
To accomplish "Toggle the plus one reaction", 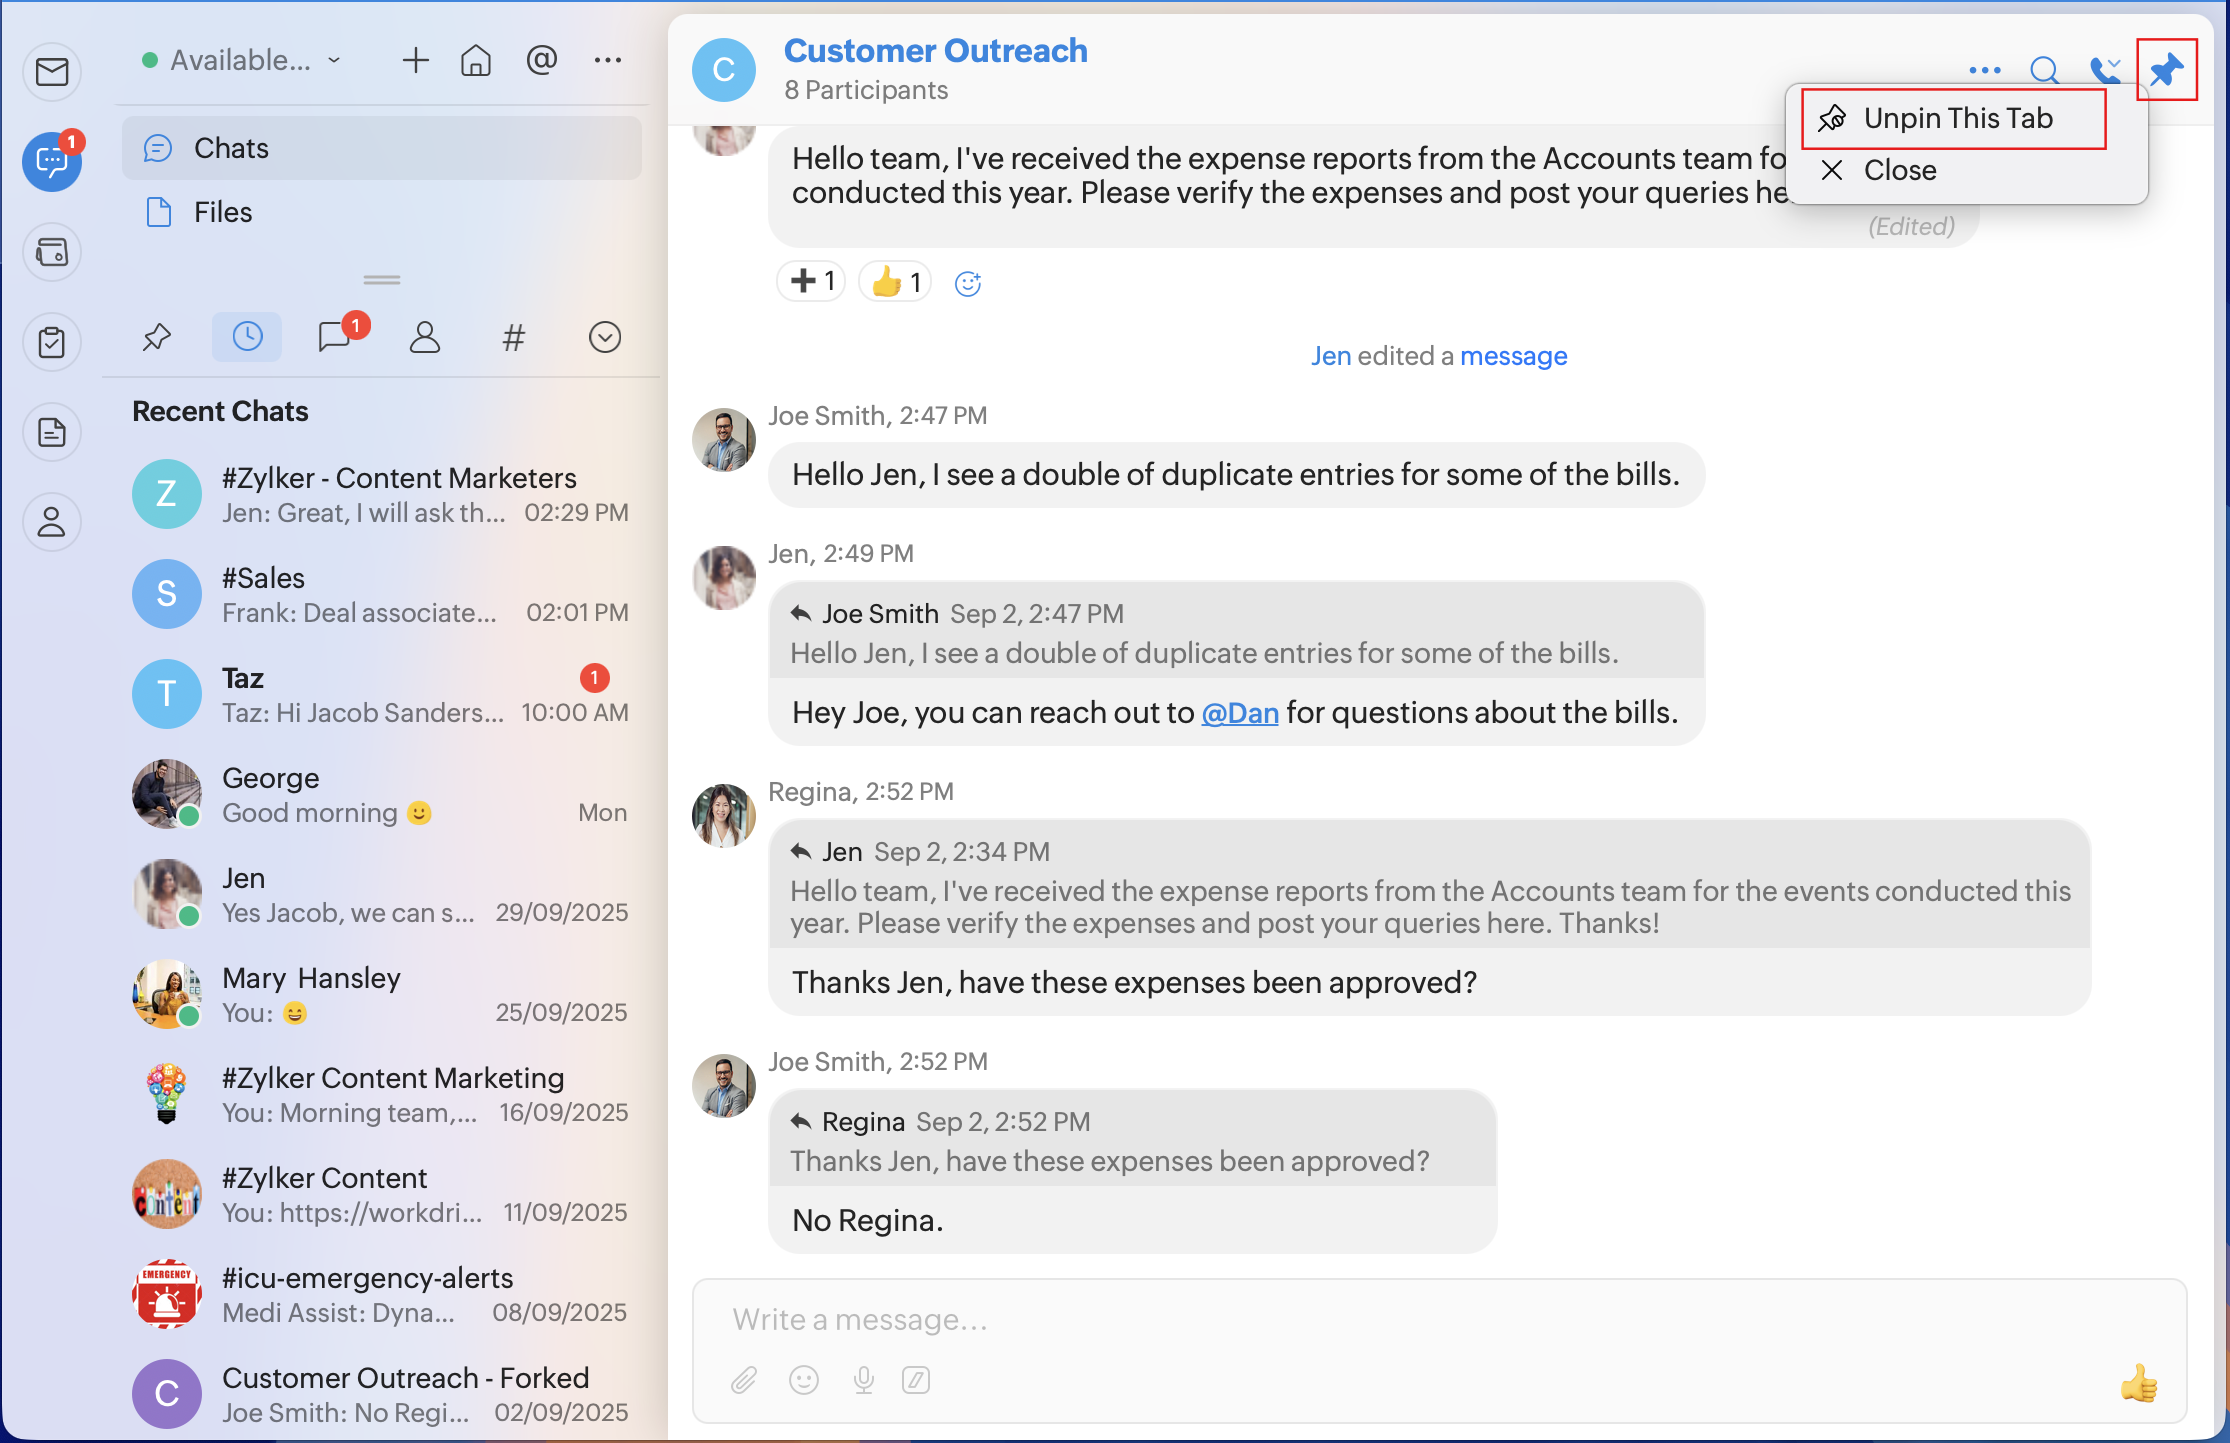I will click(812, 282).
